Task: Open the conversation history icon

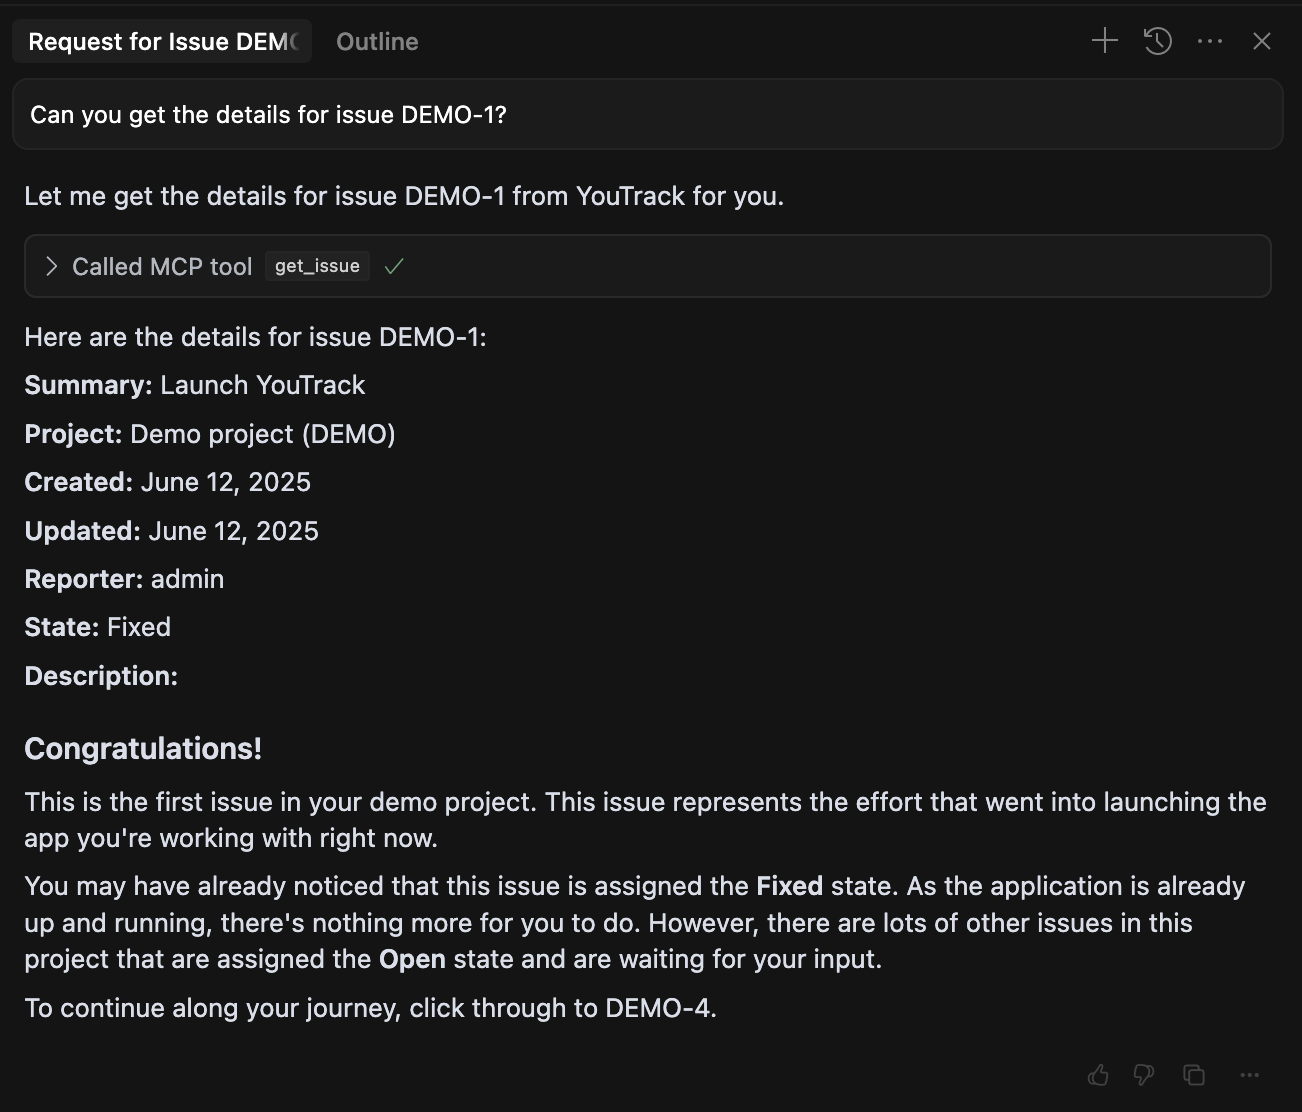Action: click(1157, 41)
